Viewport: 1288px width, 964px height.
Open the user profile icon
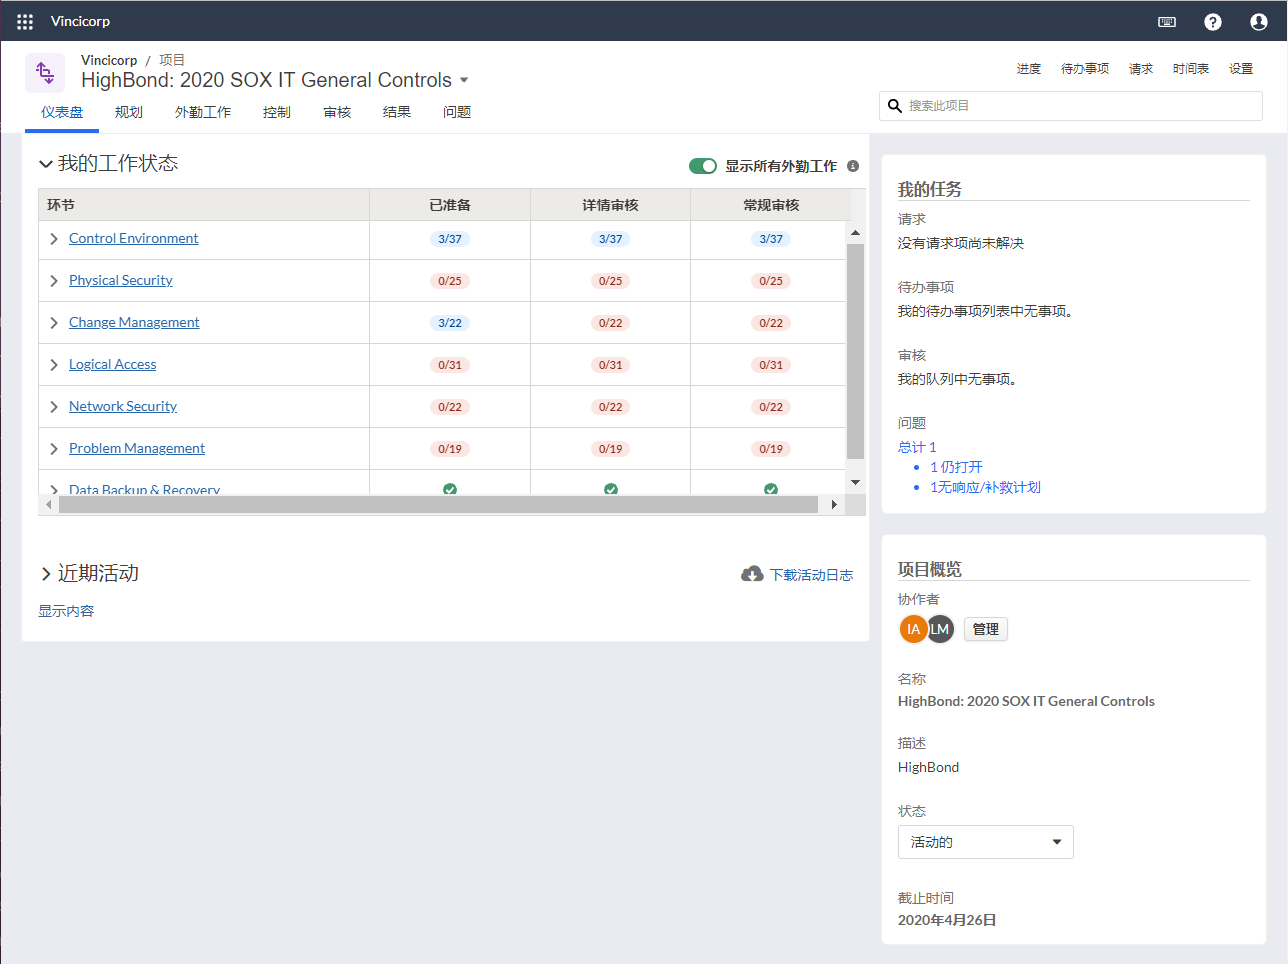(1259, 21)
